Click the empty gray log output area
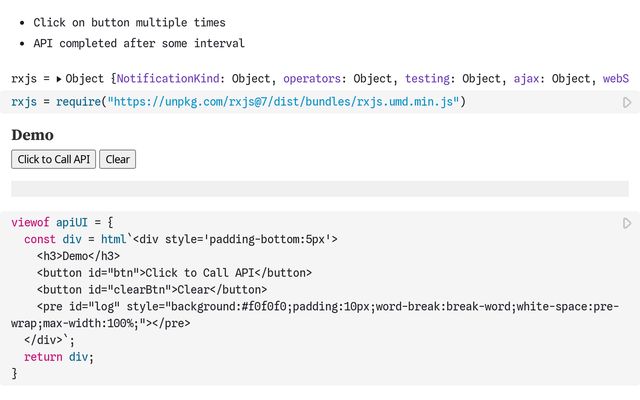 (x=319, y=188)
